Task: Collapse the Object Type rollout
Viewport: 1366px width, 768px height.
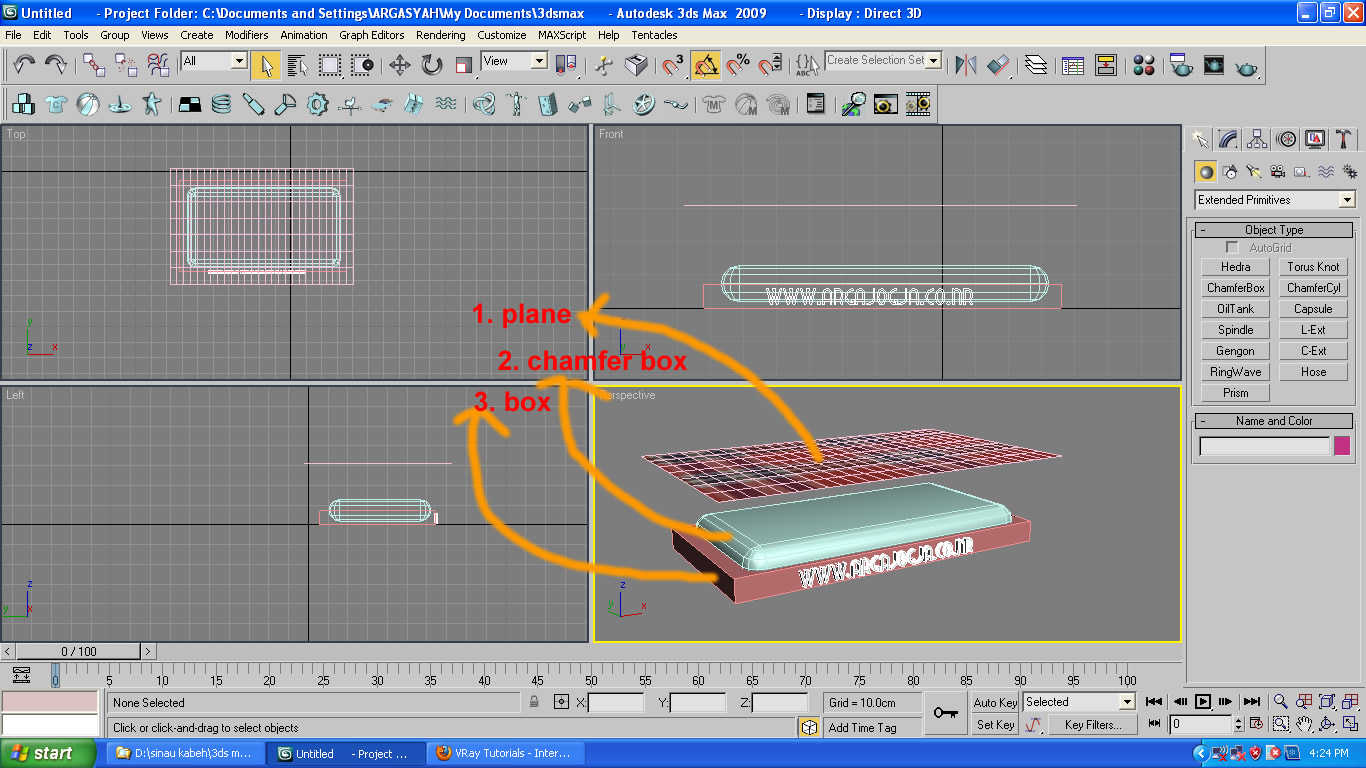Action: point(1274,230)
